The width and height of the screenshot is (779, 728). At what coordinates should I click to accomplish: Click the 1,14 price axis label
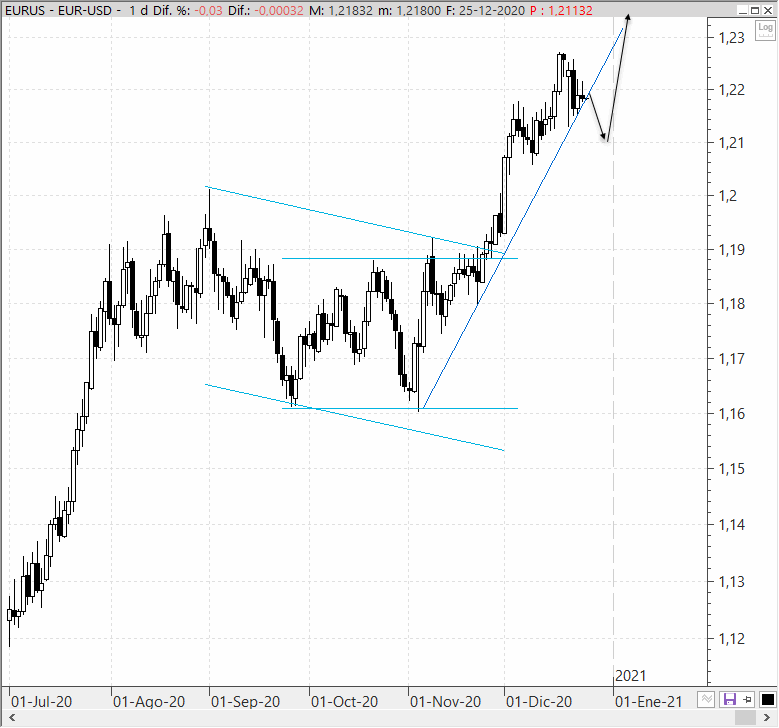pos(732,525)
